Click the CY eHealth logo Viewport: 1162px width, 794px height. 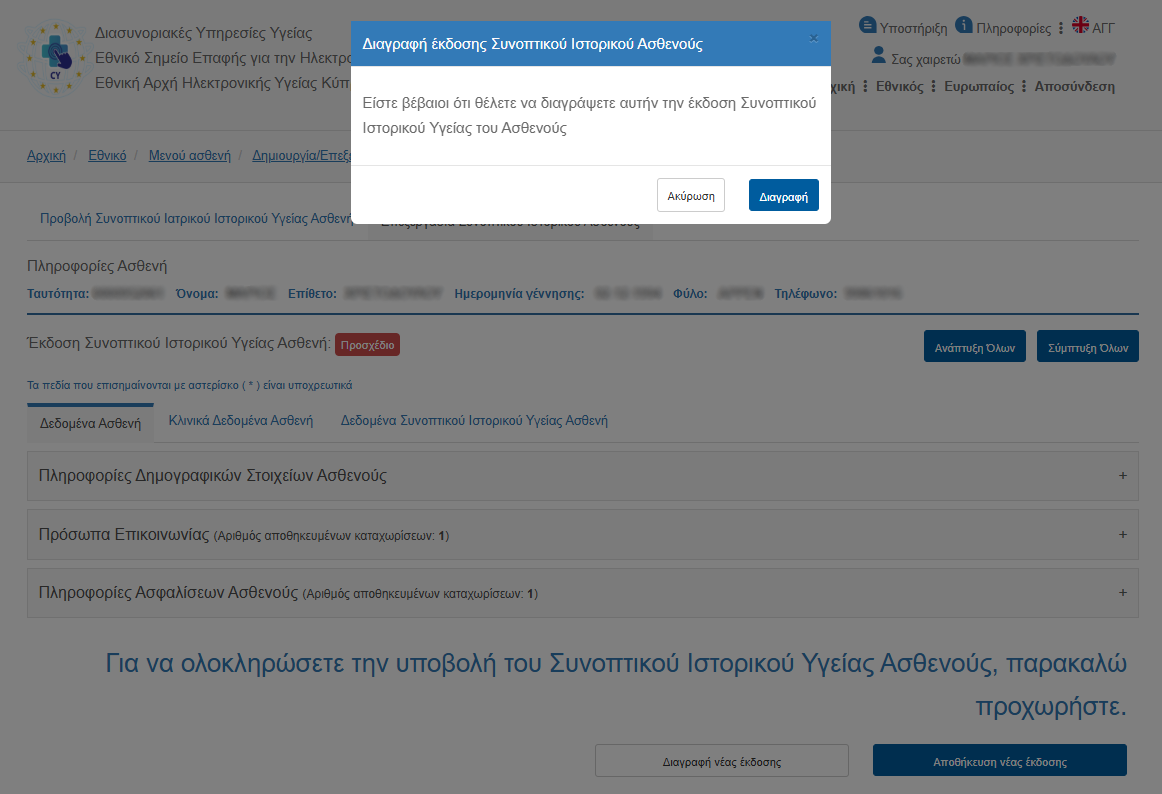point(56,57)
